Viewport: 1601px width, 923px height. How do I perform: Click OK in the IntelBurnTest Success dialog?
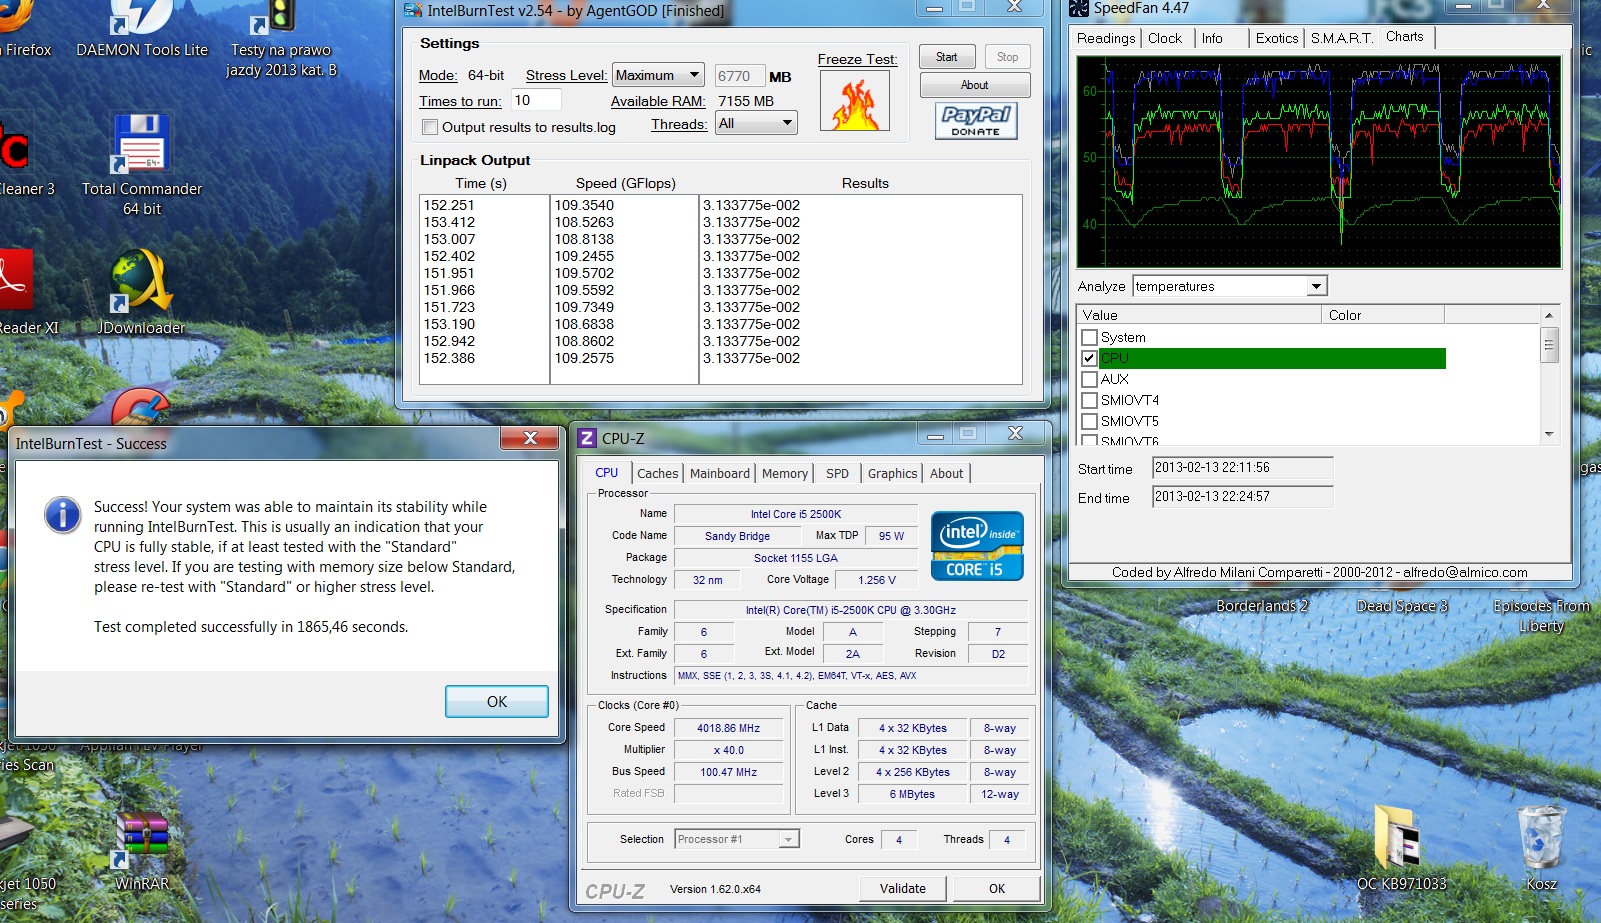click(496, 701)
